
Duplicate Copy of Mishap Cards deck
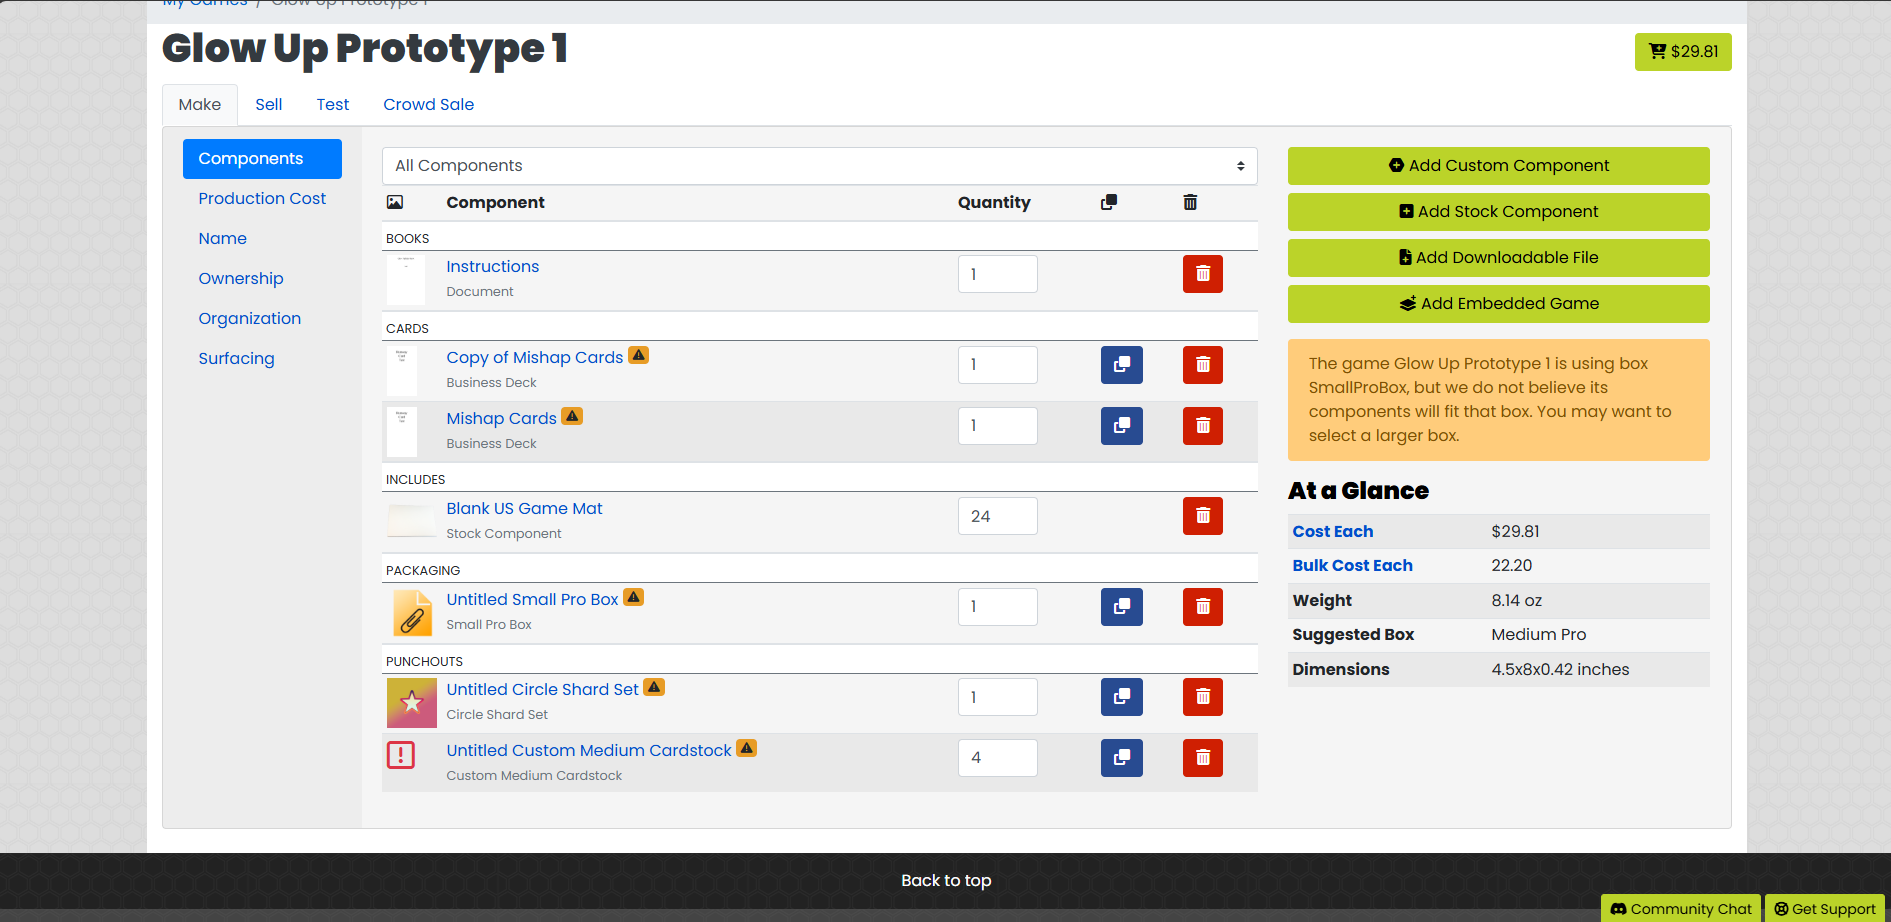tap(1121, 365)
